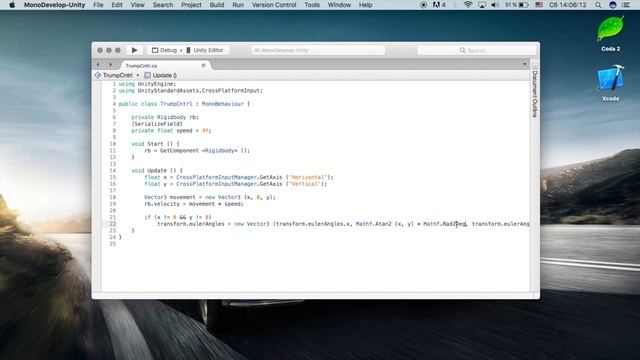The image size is (640, 360).
Task: Click the text 'UnityEngine' on line 1
Action: pyautogui.click(x=156, y=84)
